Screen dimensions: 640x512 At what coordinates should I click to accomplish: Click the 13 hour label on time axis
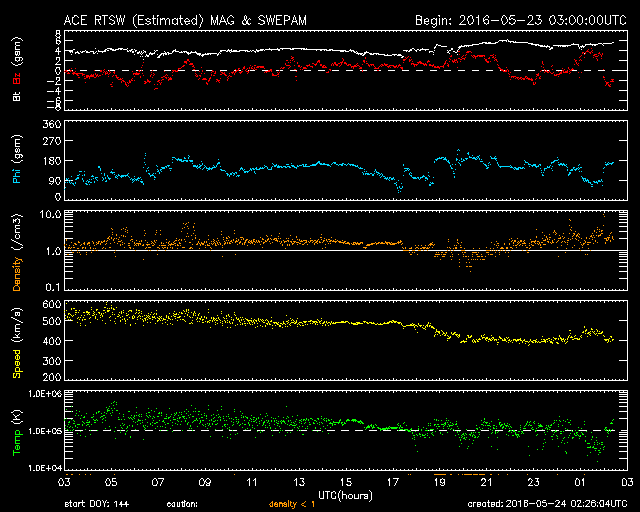point(299,482)
